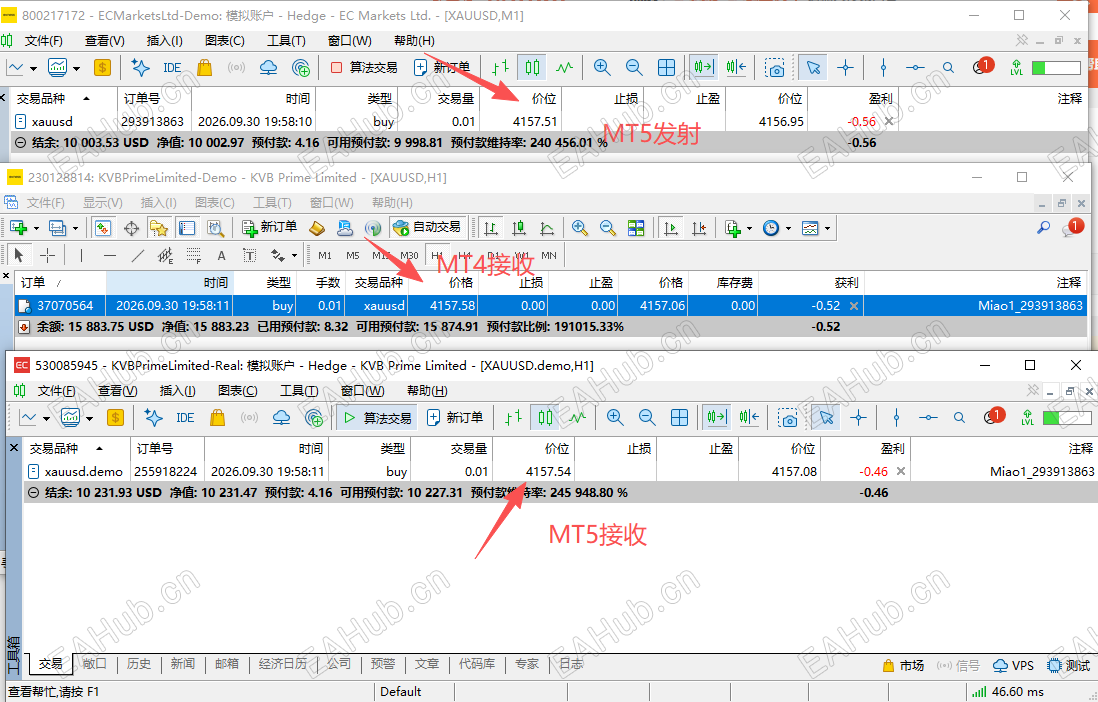Screen dimensions: 1098x702
Task: Click search magnifier in EC Markets toolbar
Action: [x=948, y=68]
